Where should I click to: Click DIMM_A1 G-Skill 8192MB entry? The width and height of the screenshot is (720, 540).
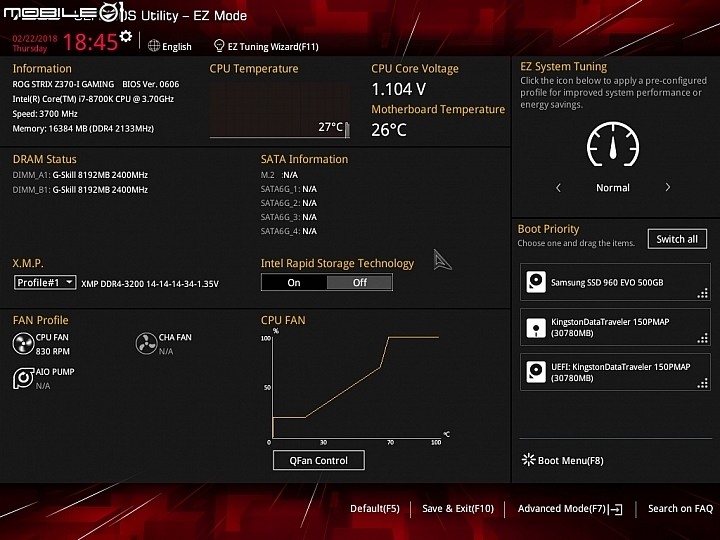pos(80,175)
